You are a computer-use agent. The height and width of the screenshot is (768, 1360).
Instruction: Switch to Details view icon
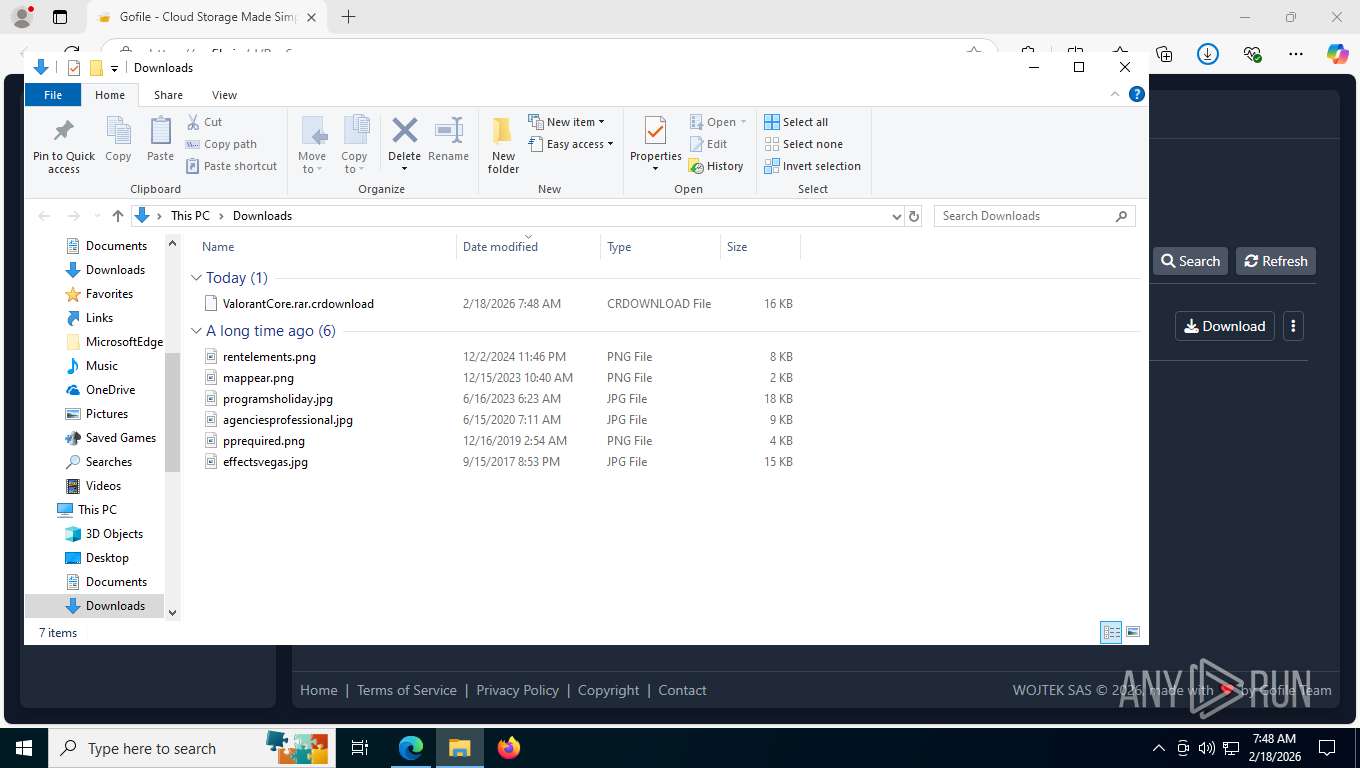1111,632
